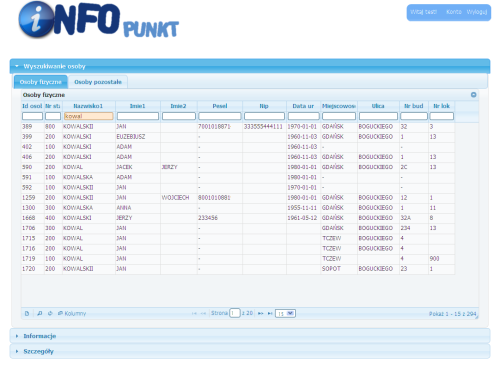This screenshot has width=500, height=370.
Task: Open grid search magnifier icon
Action: 40,313
